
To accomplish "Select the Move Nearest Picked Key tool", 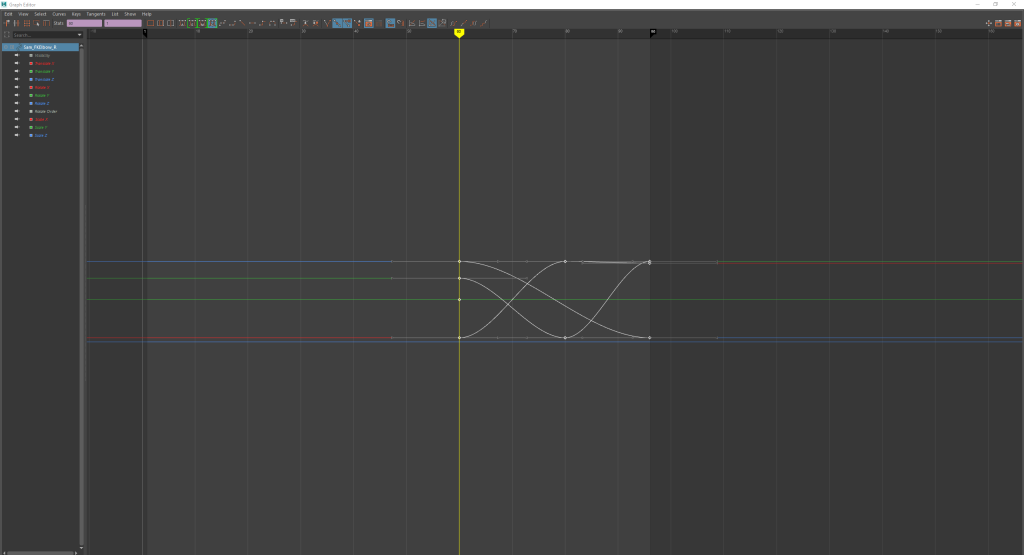I will pos(7,23).
